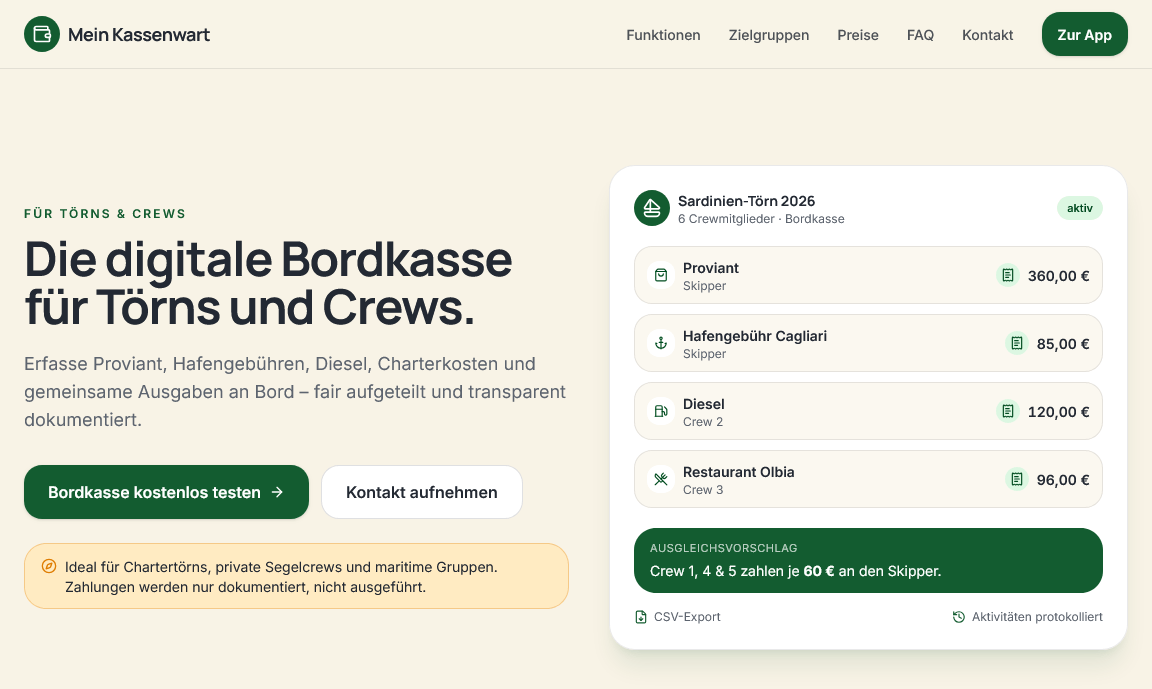Click the history icon by Aktivitäten protokolliert

click(x=959, y=617)
